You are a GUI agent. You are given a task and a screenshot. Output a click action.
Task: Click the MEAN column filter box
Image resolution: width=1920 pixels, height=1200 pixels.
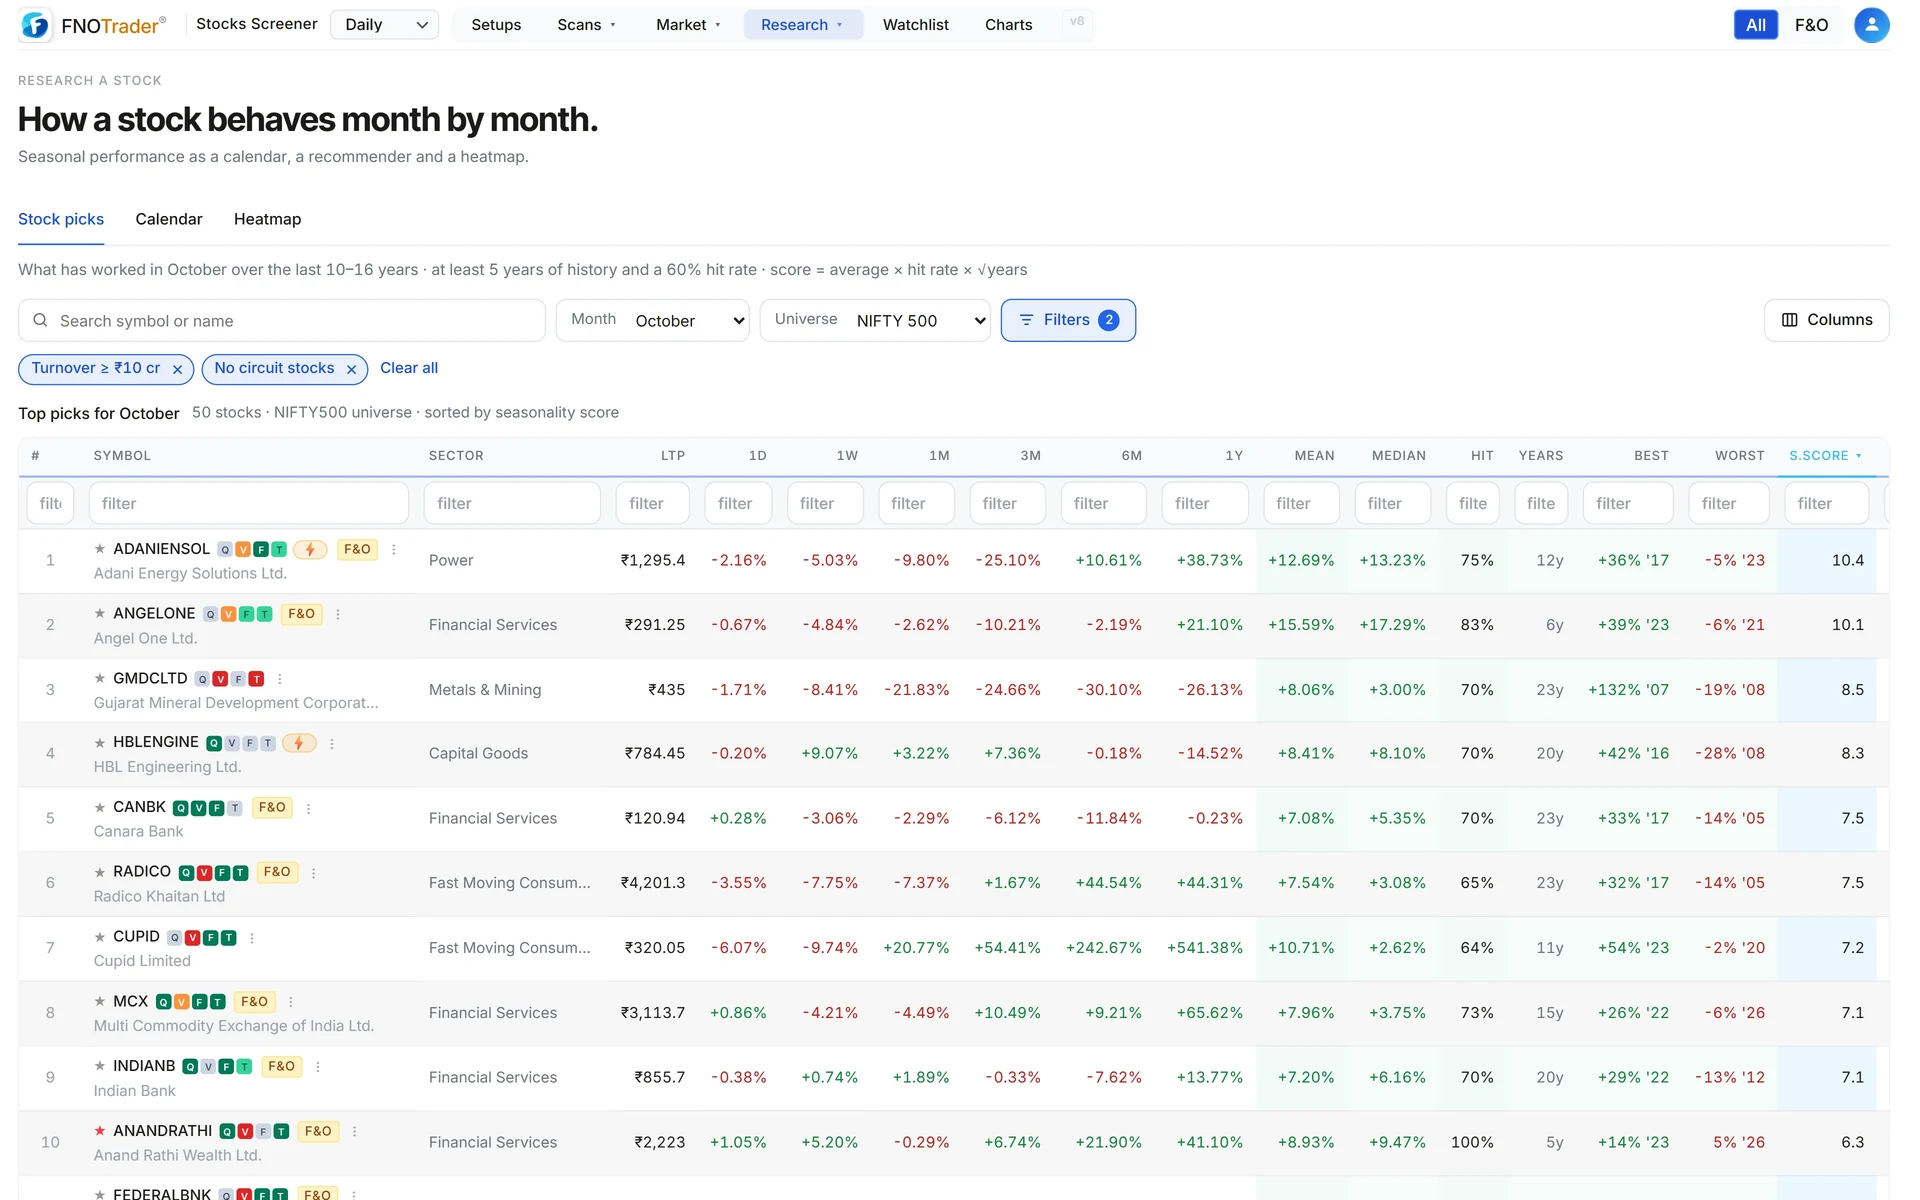pos(1301,504)
